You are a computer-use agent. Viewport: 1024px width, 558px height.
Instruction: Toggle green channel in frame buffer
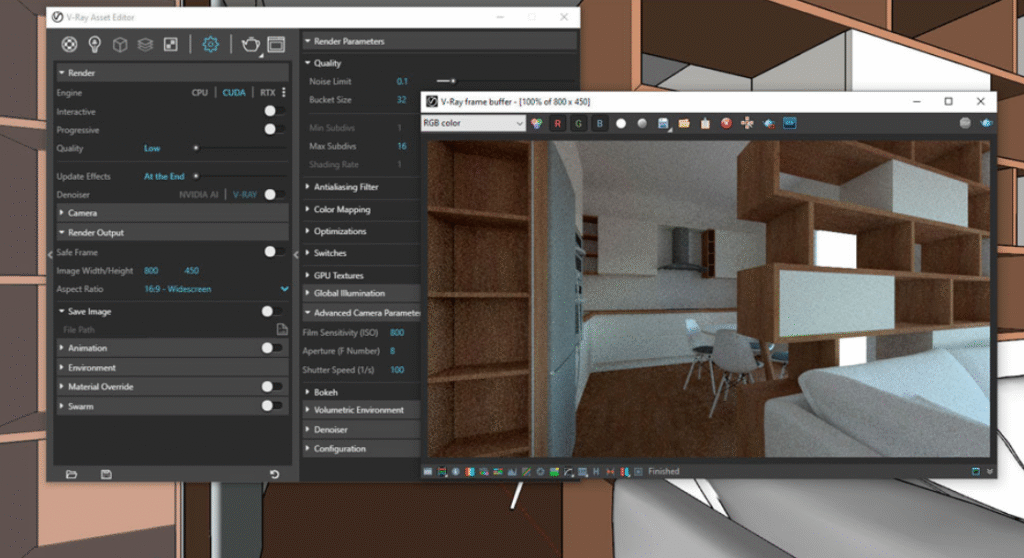579,123
